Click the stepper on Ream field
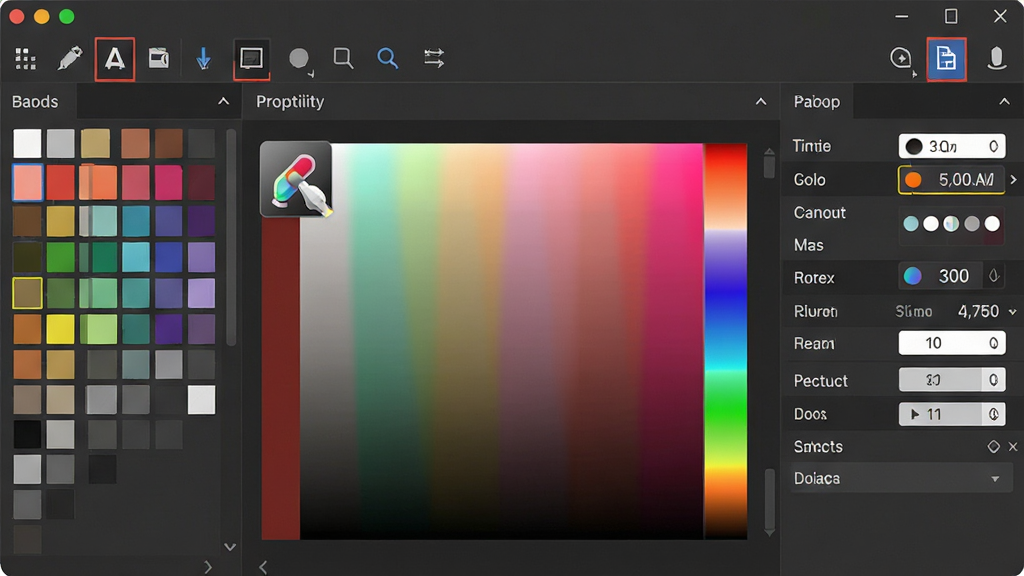Image resolution: width=1024 pixels, height=576 pixels. [993, 343]
